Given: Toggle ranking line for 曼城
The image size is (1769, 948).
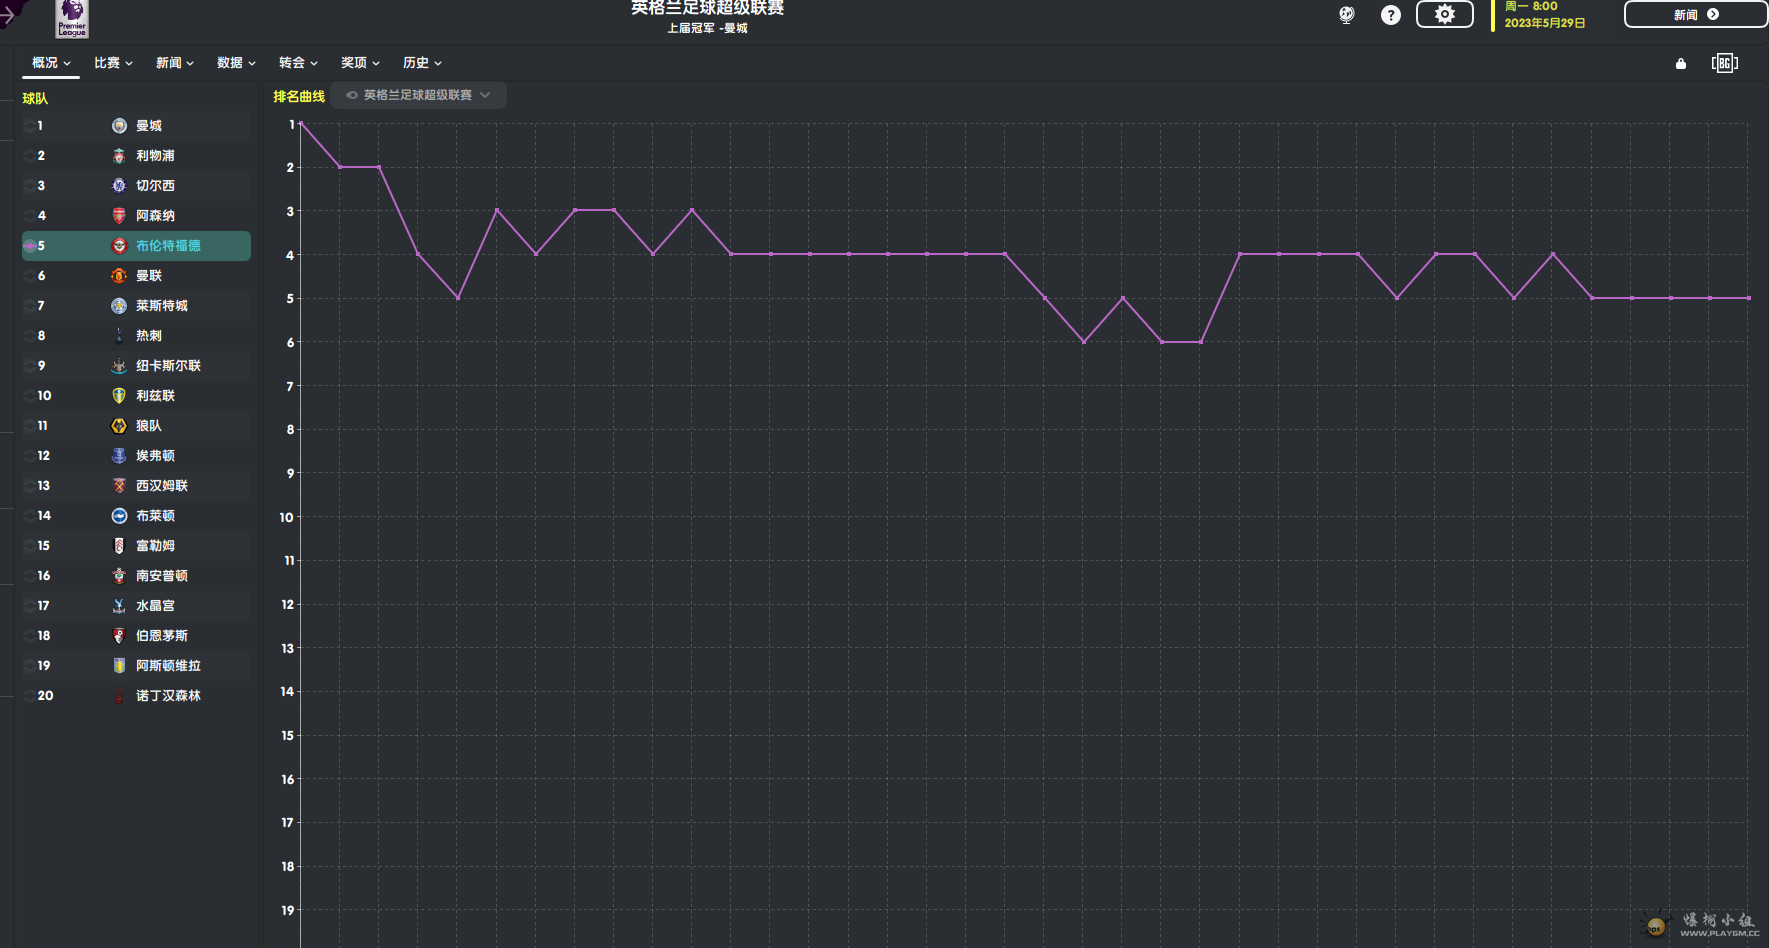Looking at the screenshot, I should click(30, 126).
